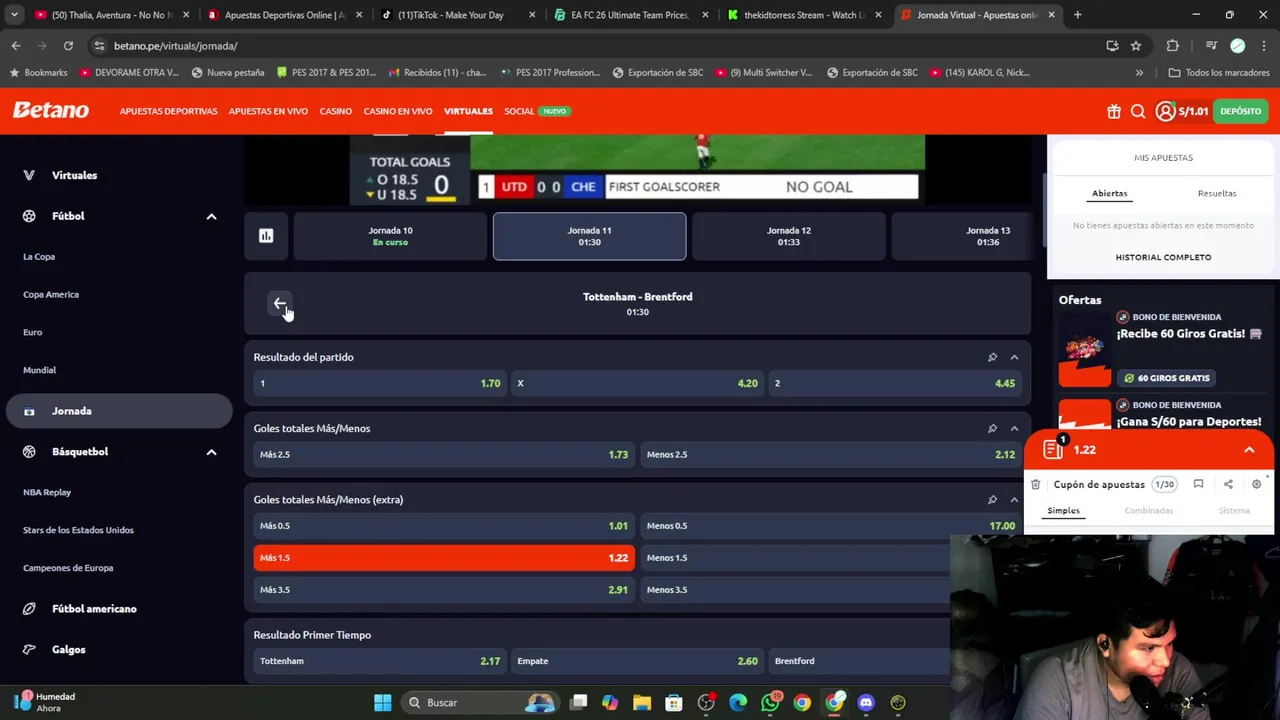Reload the browser page
Image resolution: width=1280 pixels, height=720 pixels.
(68, 46)
